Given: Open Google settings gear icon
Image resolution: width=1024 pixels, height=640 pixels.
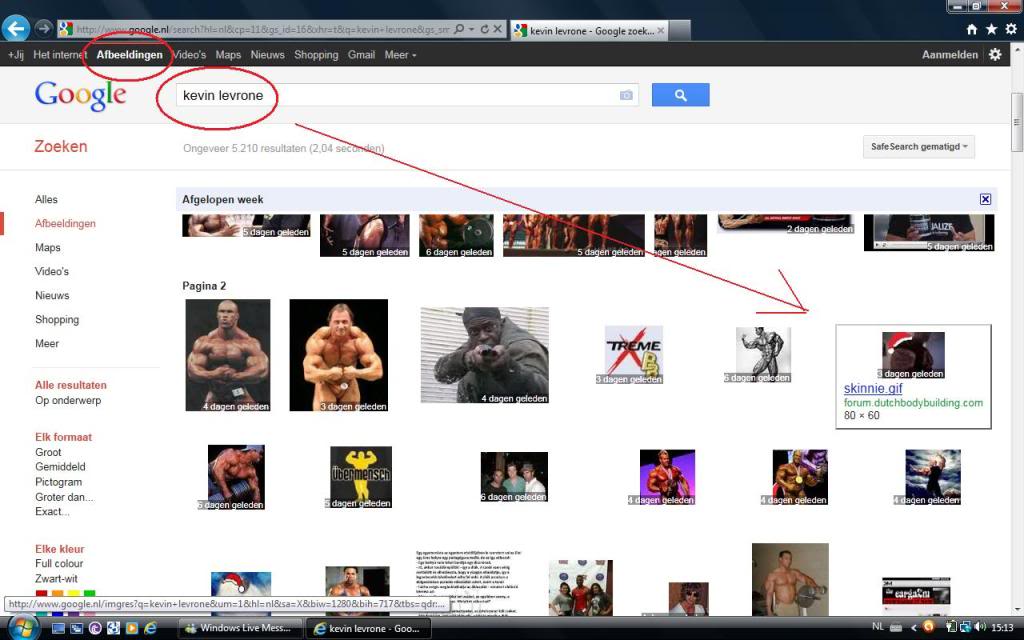Looking at the screenshot, I should pyautogui.click(x=995, y=55).
